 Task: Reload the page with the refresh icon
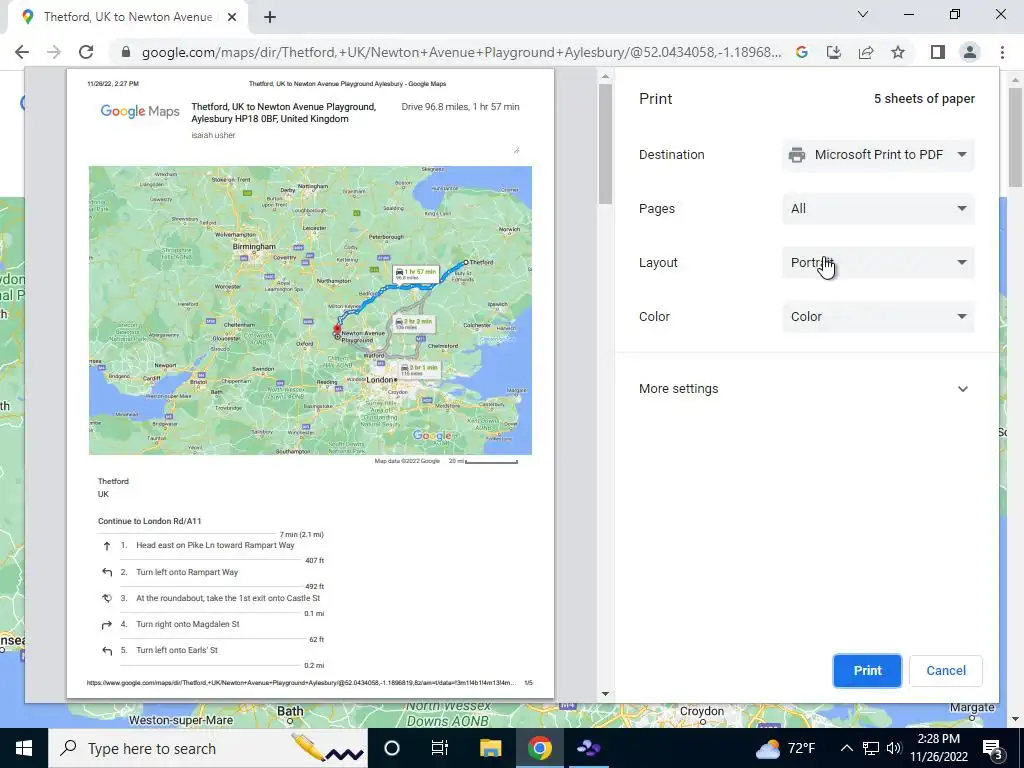point(86,52)
